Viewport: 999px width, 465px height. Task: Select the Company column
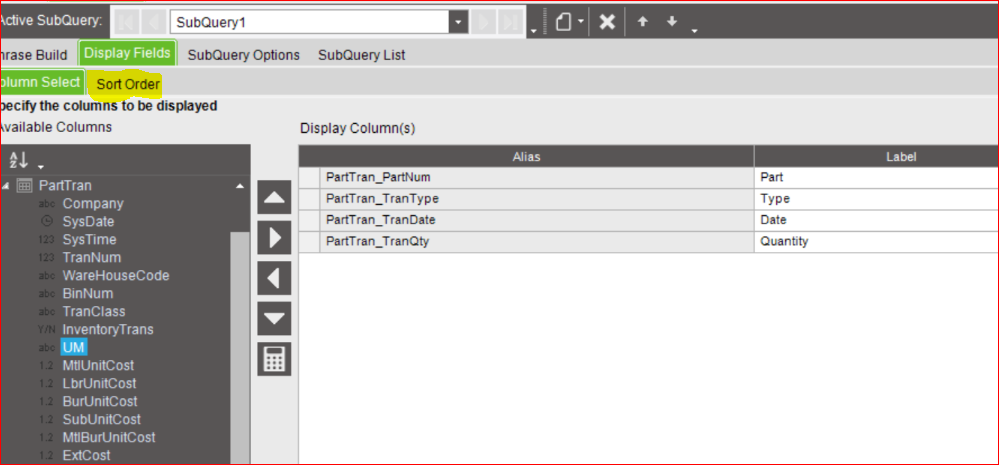(93, 204)
